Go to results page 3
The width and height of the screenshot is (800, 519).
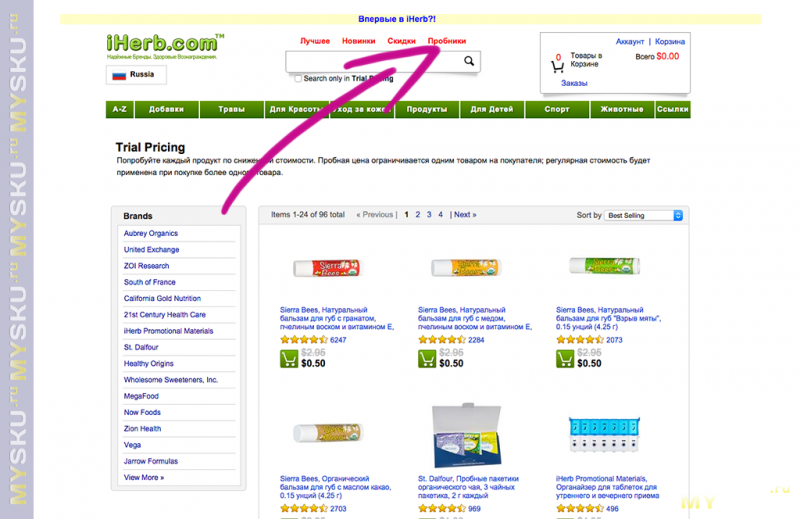point(429,215)
